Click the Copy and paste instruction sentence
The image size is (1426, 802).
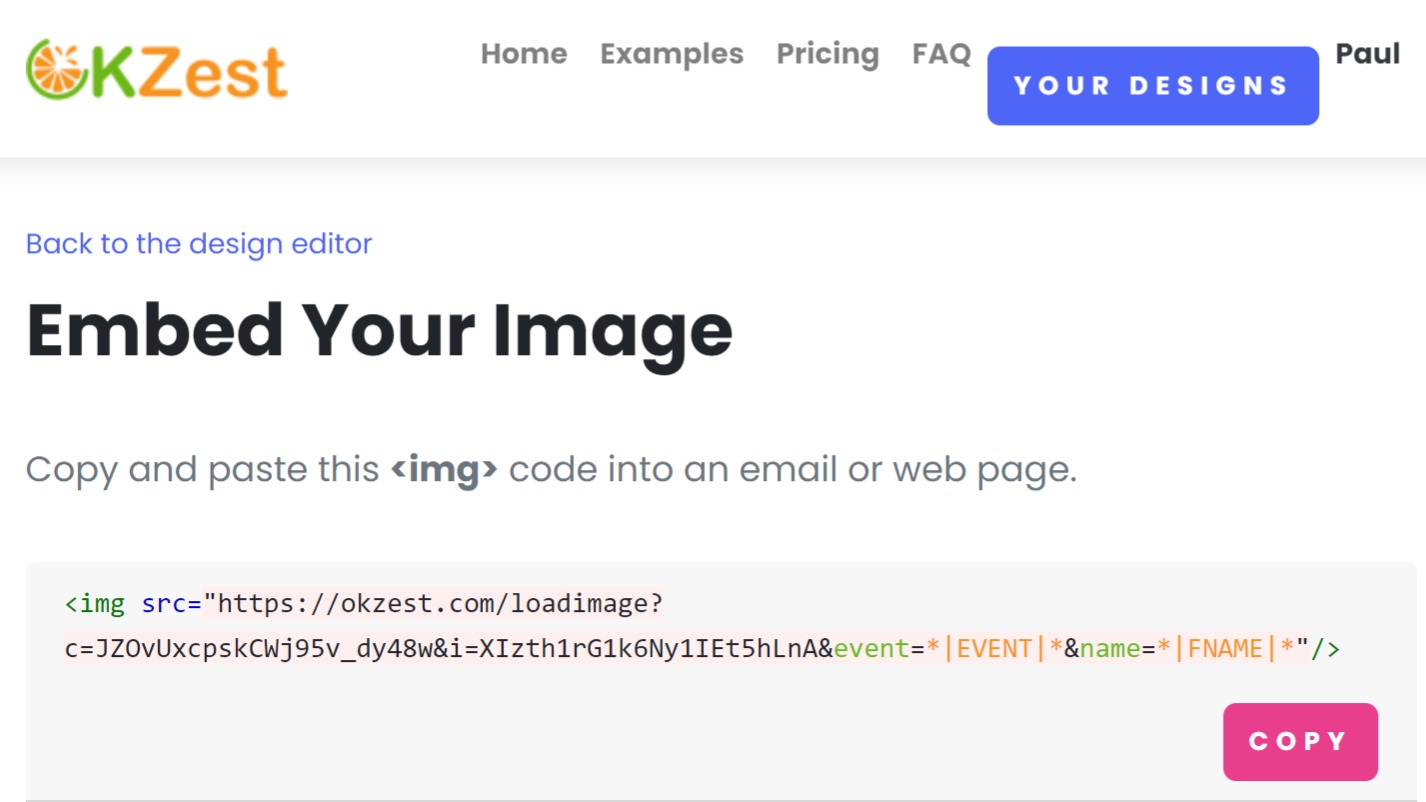(x=551, y=469)
